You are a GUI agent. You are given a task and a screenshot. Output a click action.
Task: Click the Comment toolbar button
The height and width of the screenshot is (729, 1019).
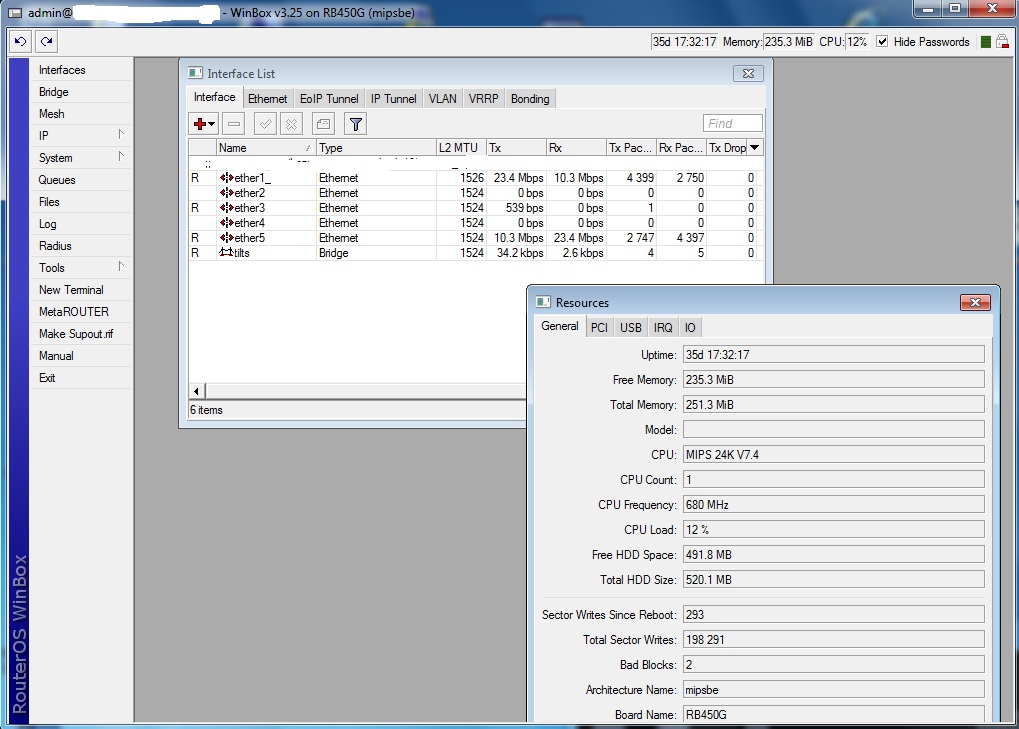pyautogui.click(x=323, y=123)
